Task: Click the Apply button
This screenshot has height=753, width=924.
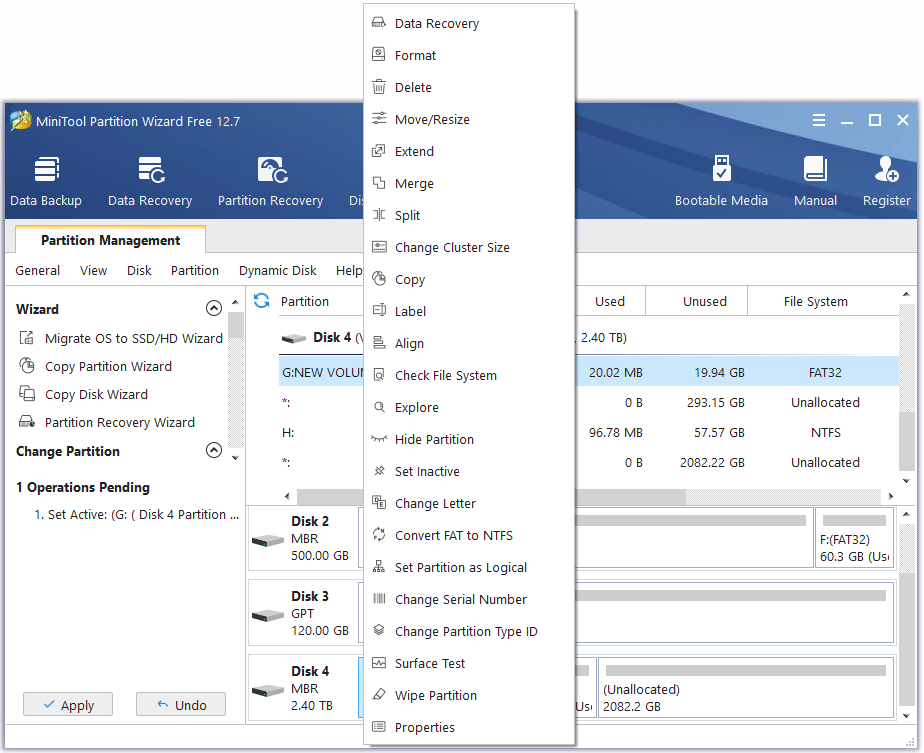Action: pyautogui.click(x=68, y=705)
